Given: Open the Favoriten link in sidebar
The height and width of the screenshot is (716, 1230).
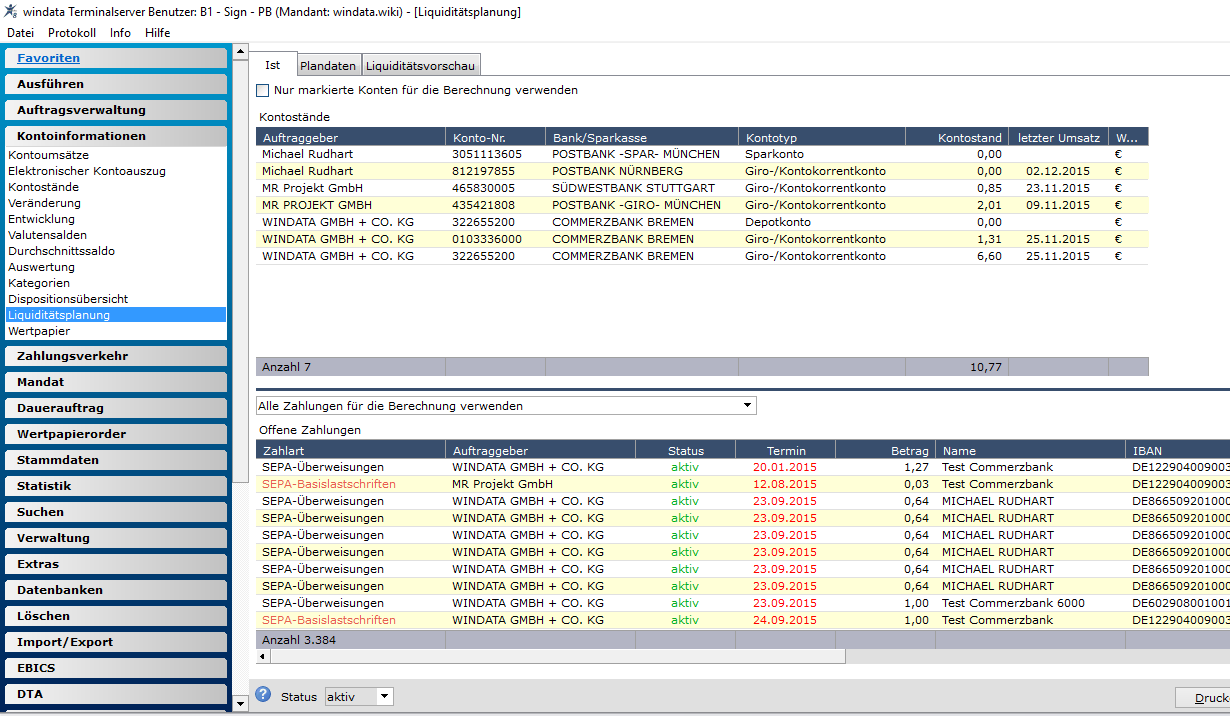Looking at the screenshot, I should pos(48,58).
